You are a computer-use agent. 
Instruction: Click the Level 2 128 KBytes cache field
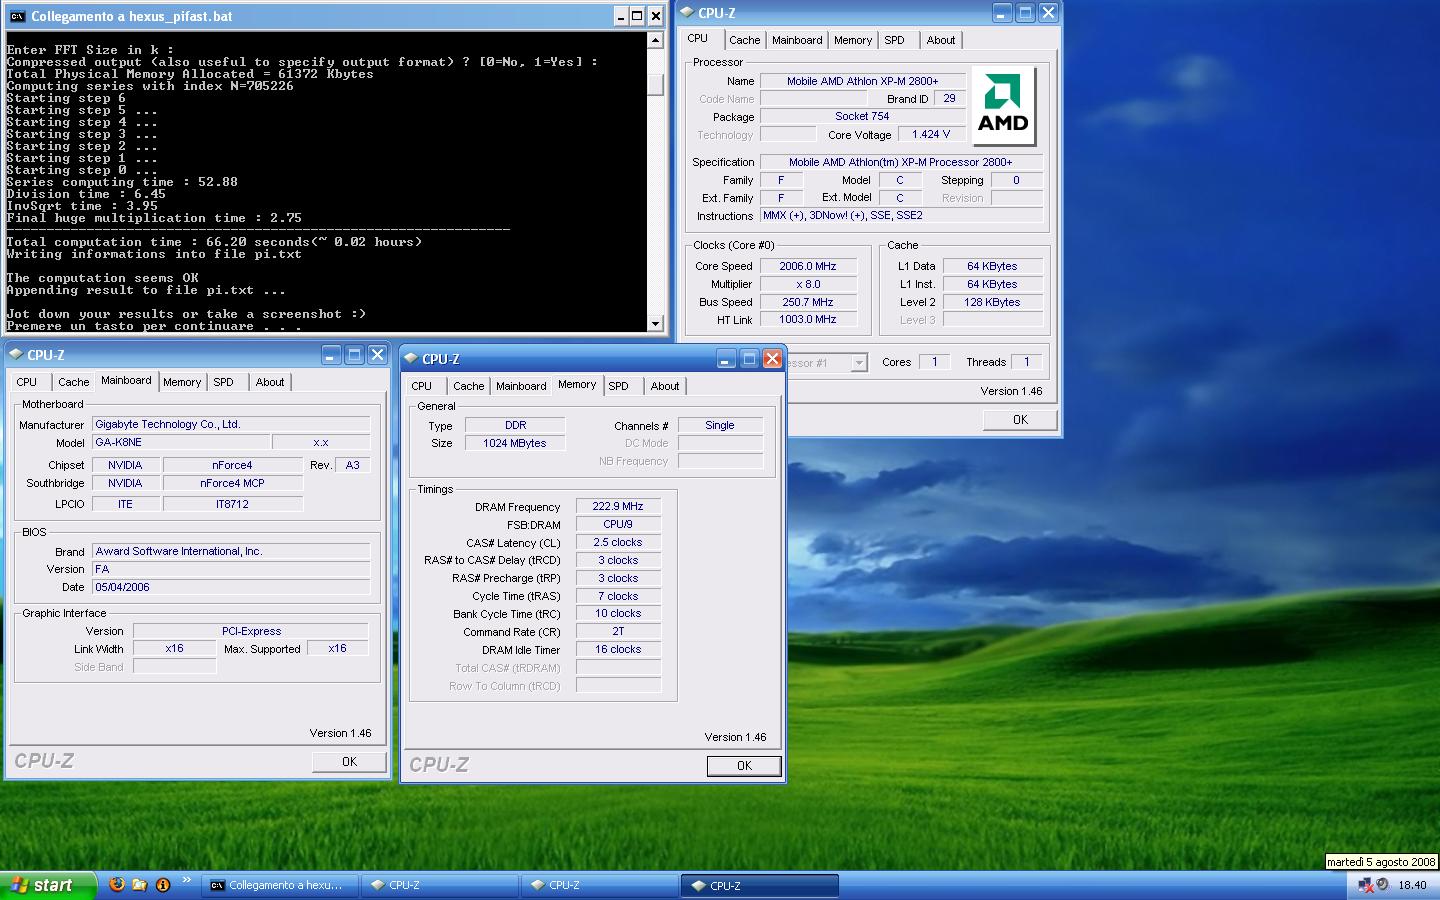pos(992,302)
